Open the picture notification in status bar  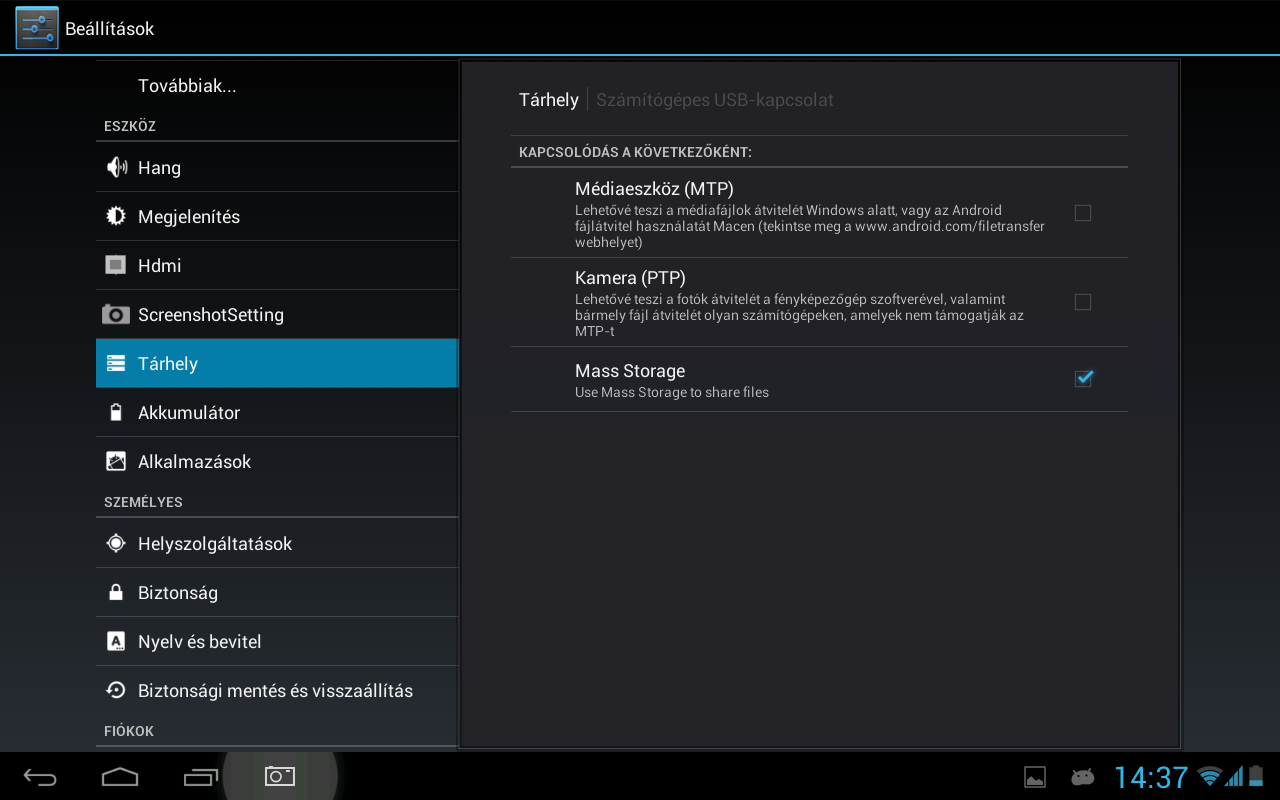(x=1035, y=777)
